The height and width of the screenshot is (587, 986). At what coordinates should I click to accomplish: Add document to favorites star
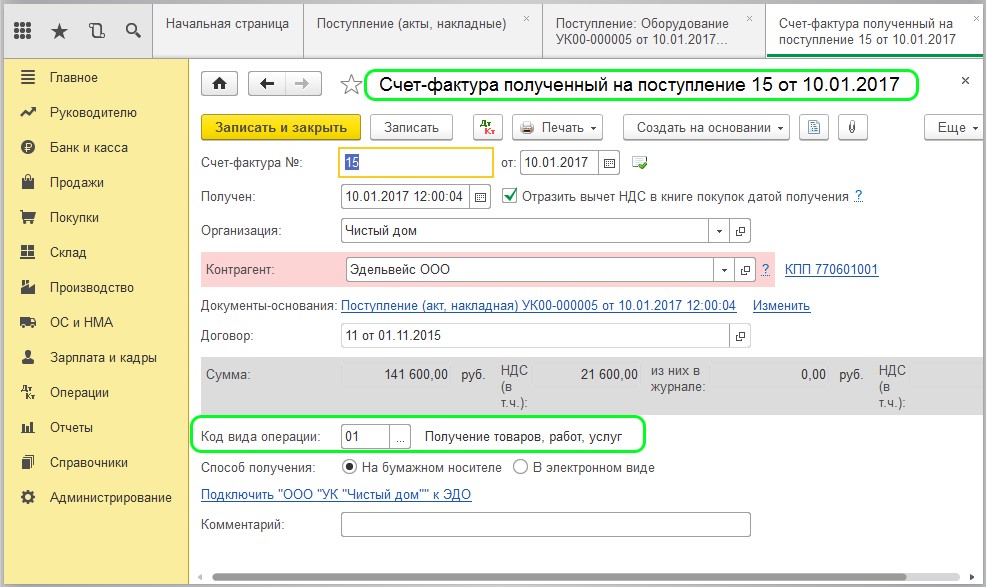pos(351,84)
